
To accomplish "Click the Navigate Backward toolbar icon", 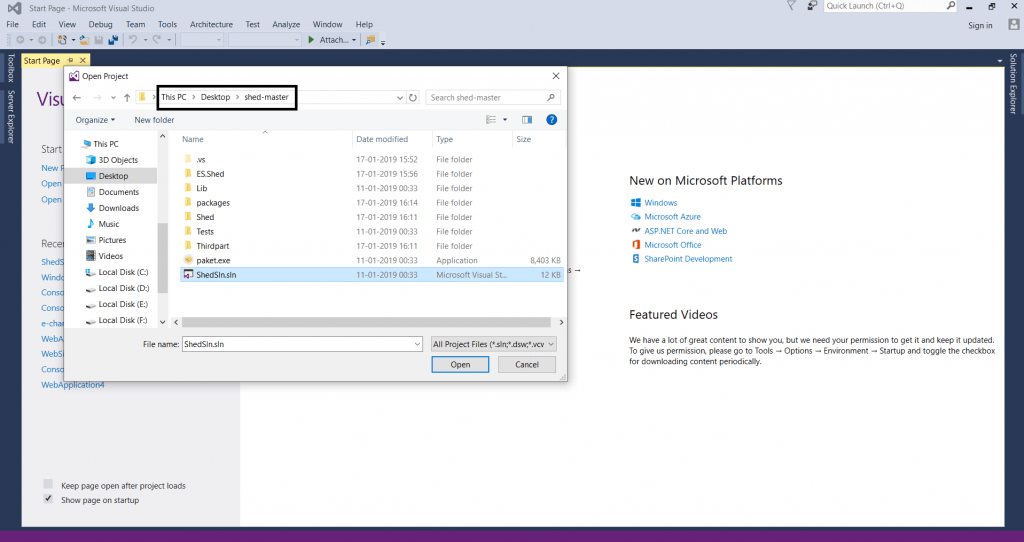I will tap(20, 40).
